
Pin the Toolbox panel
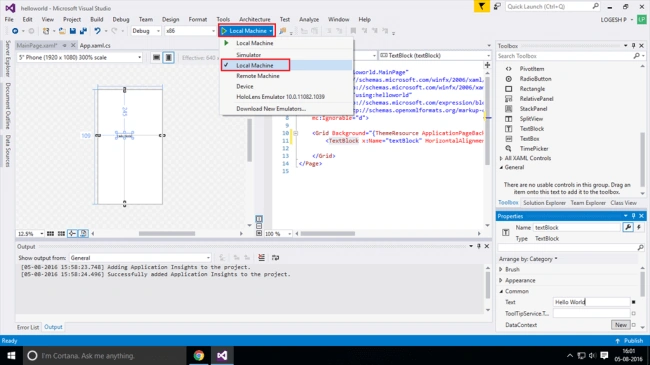click(633, 46)
